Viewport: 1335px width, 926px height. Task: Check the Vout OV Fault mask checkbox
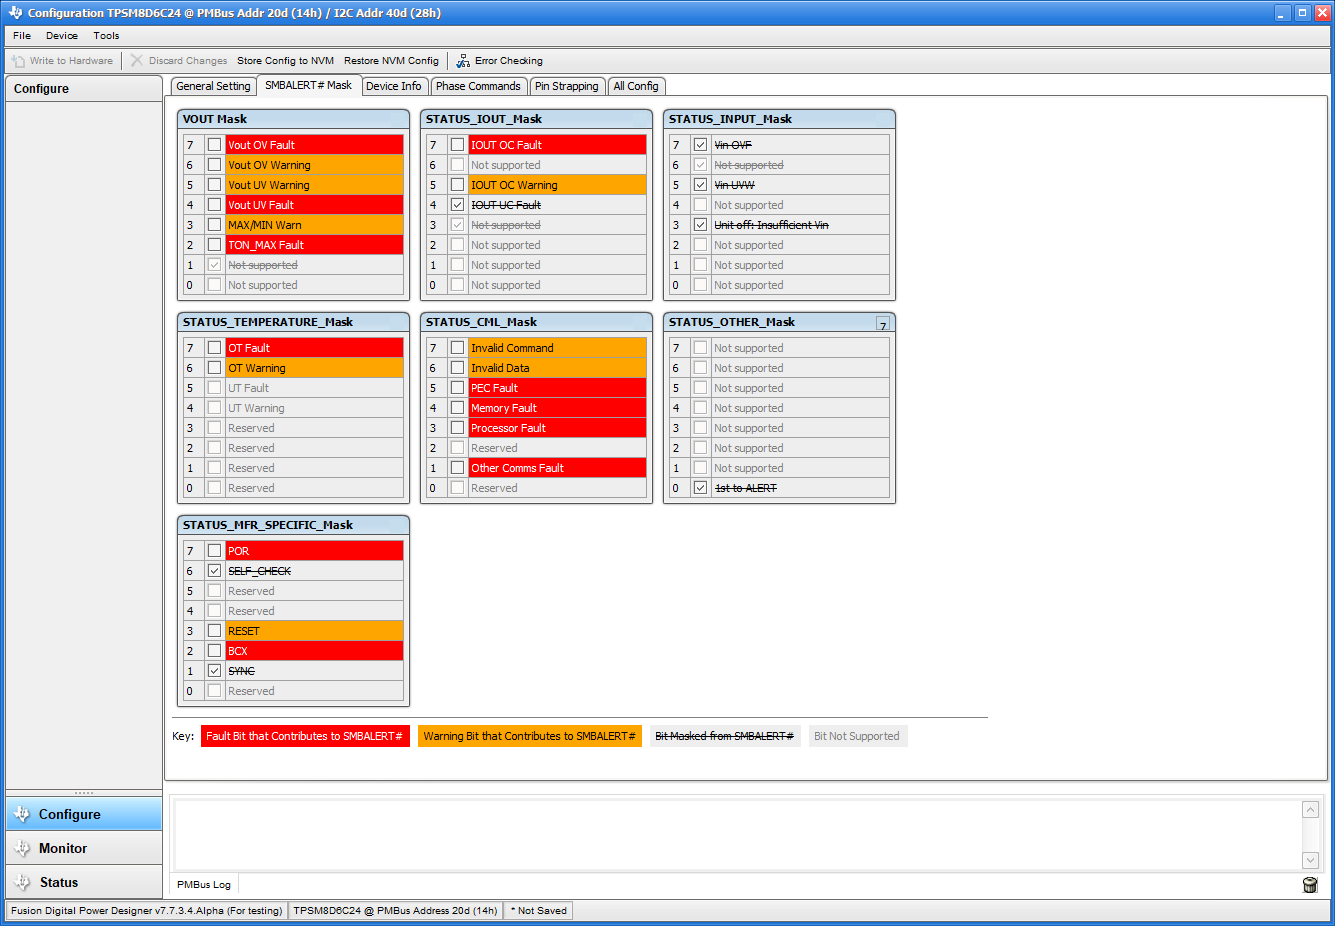coord(214,144)
